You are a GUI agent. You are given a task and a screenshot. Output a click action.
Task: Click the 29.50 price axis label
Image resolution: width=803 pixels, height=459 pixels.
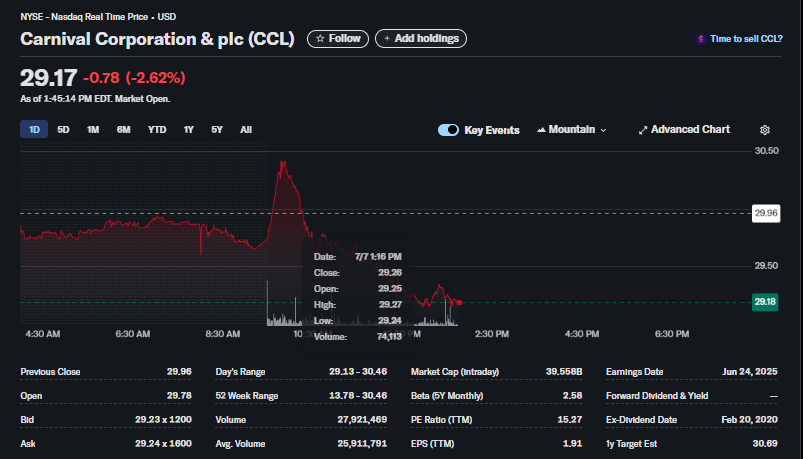click(766, 266)
